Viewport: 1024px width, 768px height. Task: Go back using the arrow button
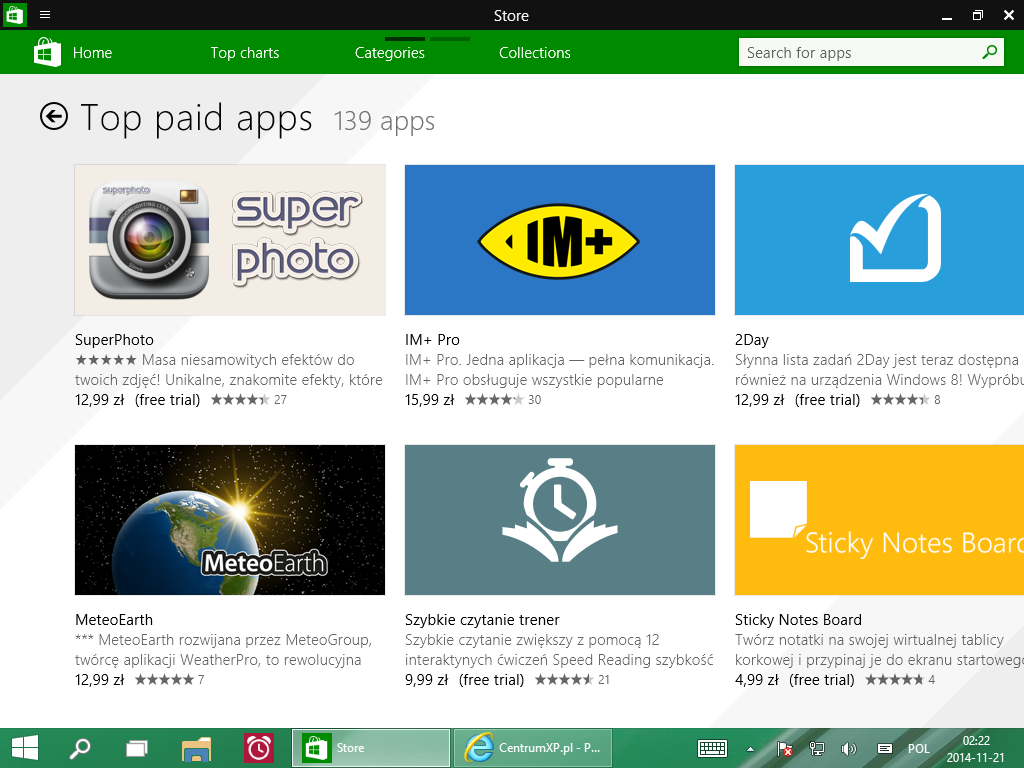click(54, 117)
